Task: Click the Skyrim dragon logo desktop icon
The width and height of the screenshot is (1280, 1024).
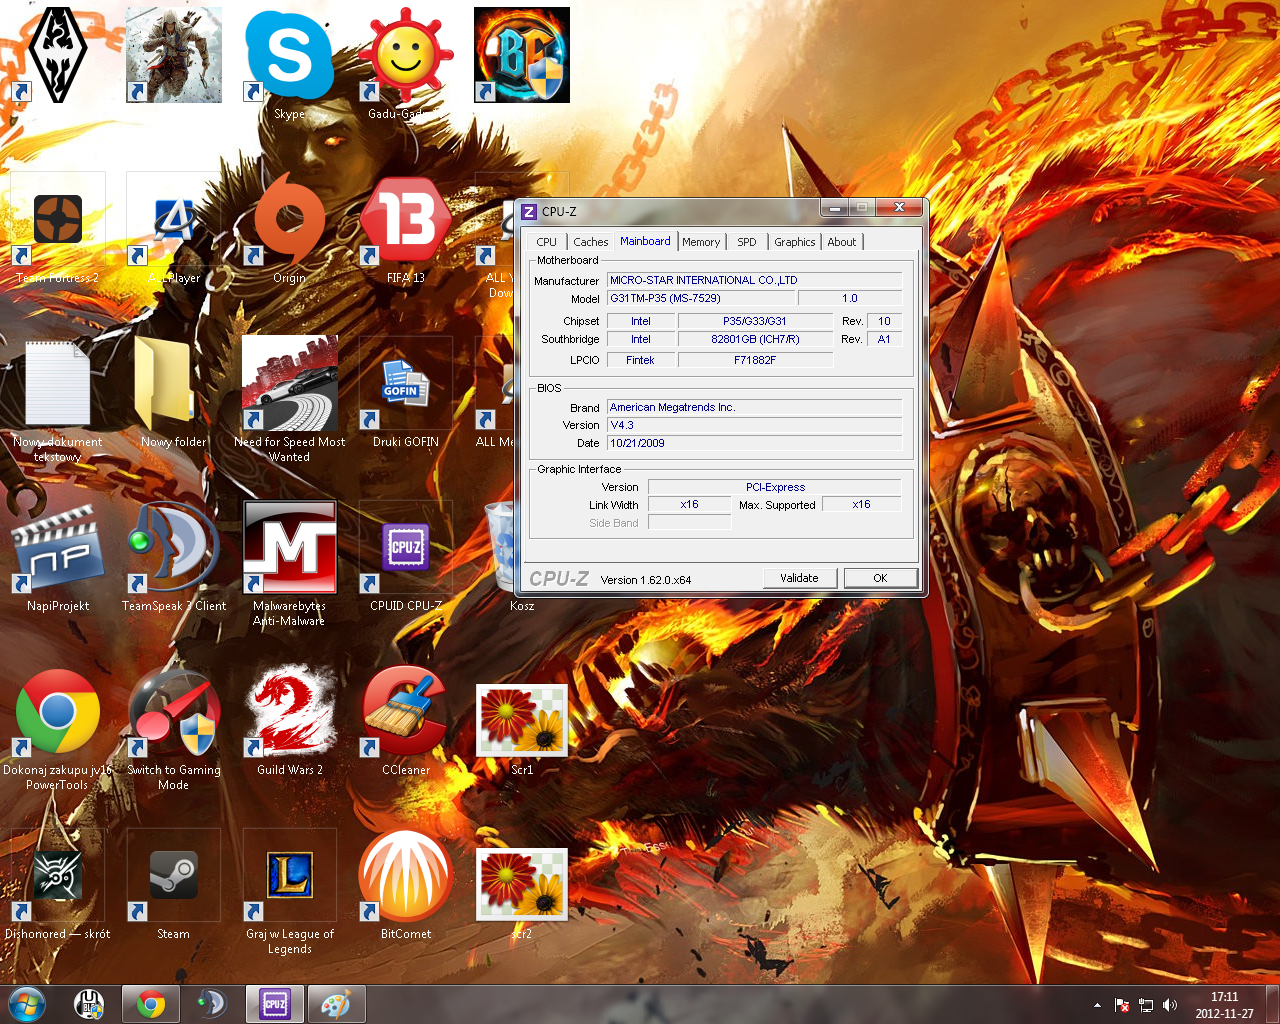Action: 58,56
